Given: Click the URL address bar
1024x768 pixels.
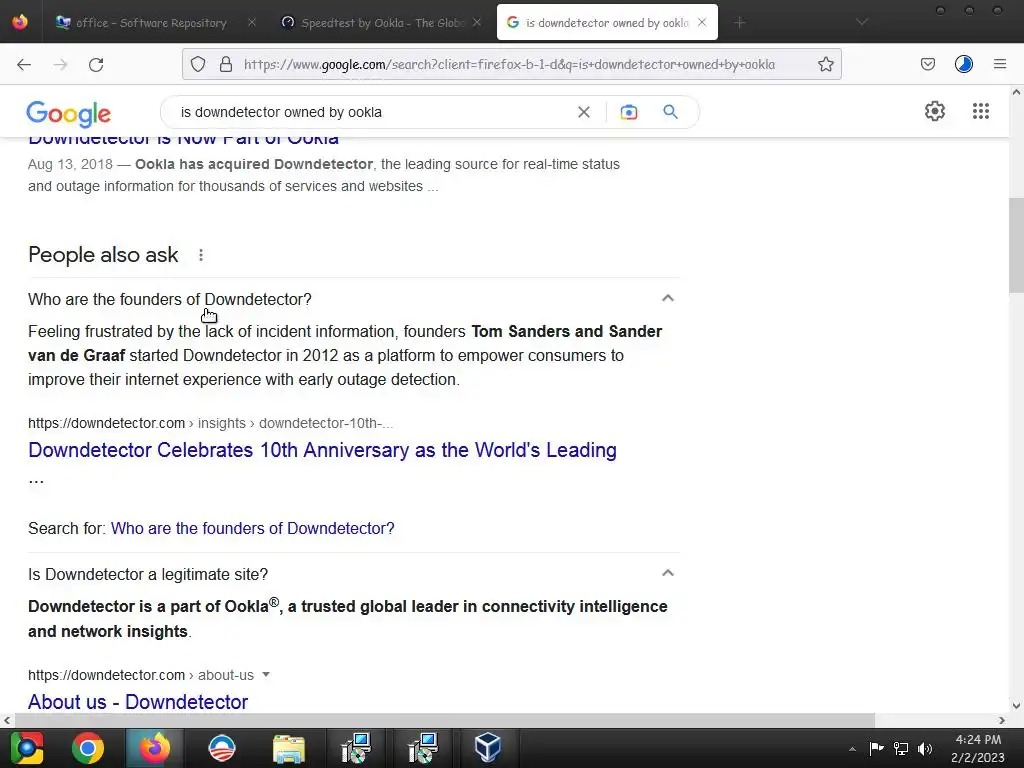Looking at the screenshot, I should pos(509,64).
